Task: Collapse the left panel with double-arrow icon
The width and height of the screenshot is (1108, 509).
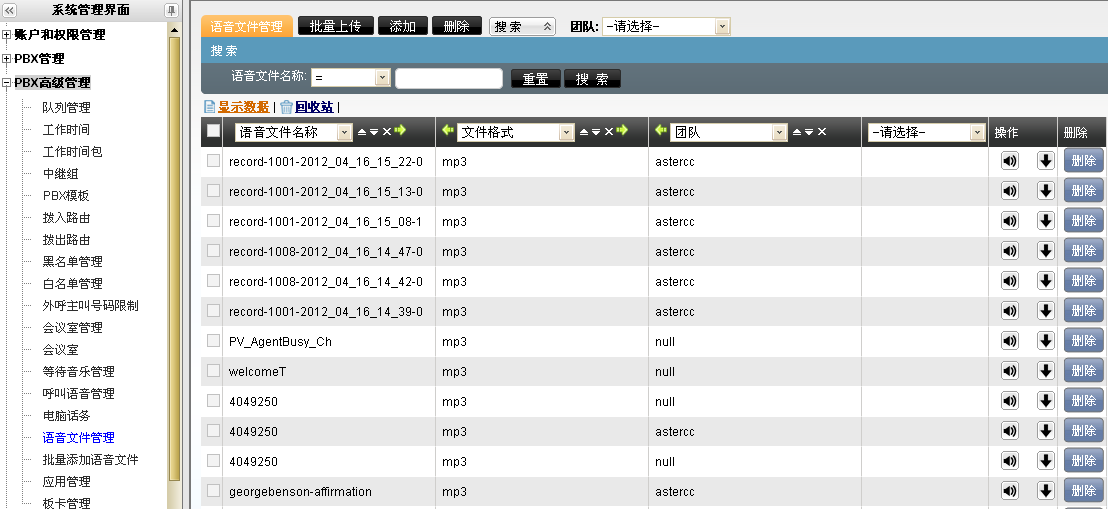Action: 10,10
